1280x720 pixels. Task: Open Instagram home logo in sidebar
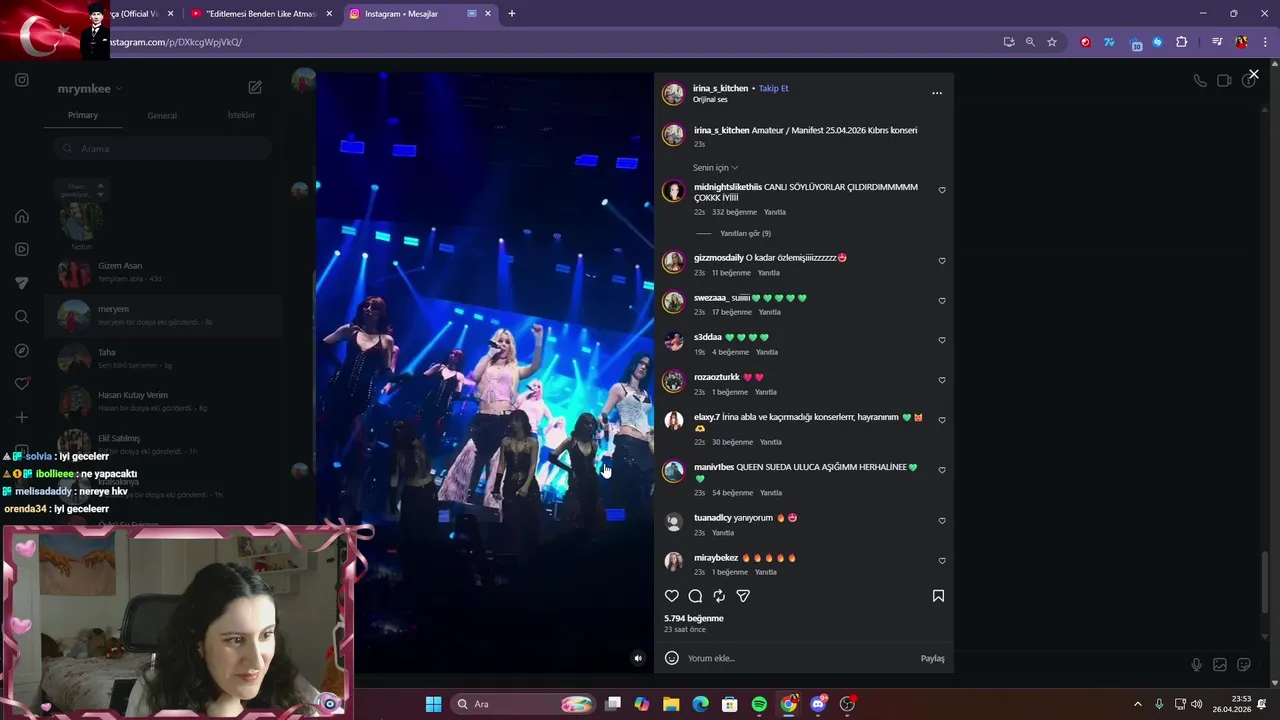tap(22, 80)
